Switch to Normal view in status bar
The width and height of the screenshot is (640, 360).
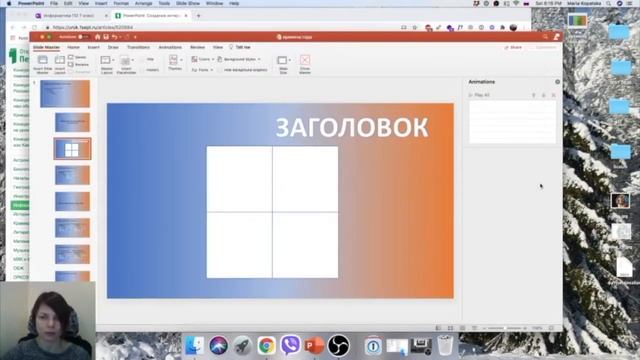(438, 328)
